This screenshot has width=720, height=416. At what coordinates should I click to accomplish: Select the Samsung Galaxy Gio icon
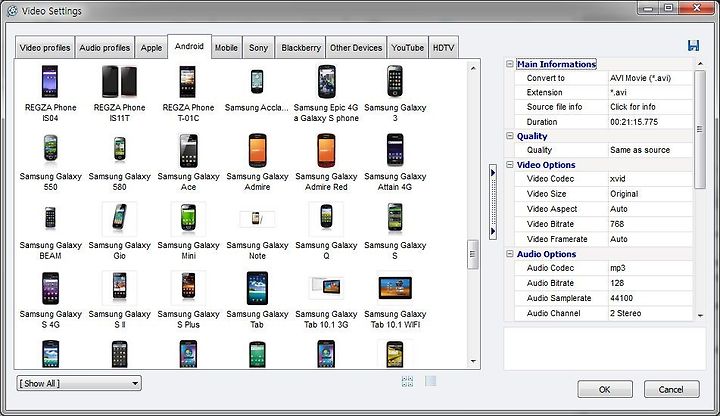119,217
